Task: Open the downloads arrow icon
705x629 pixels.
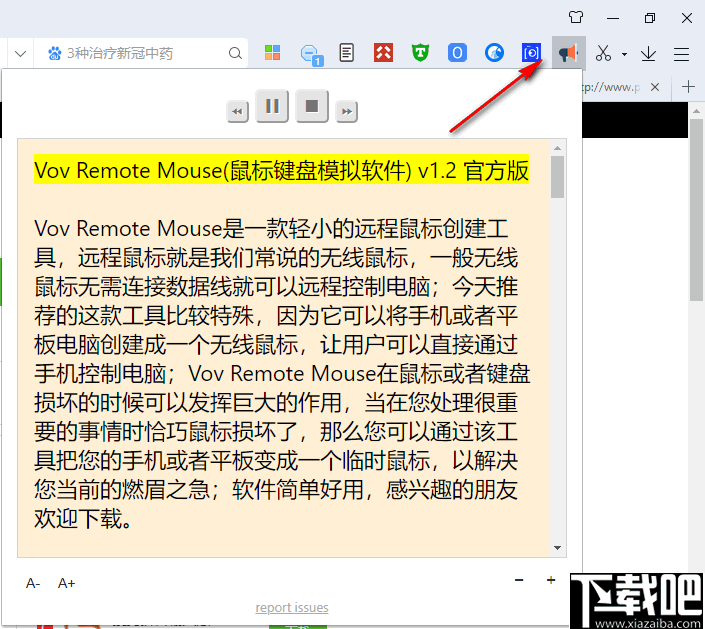Action: pos(648,54)
